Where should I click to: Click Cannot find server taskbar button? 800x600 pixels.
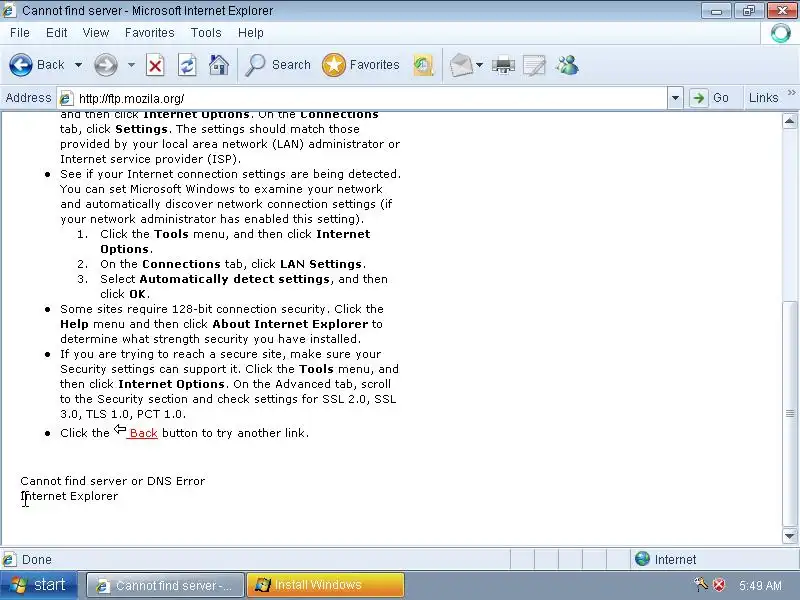(x=165, y=585)
